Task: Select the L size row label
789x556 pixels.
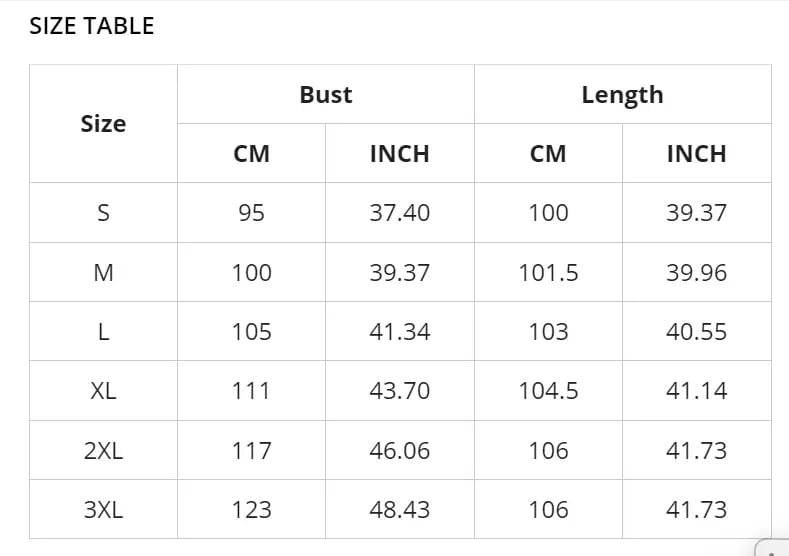Action: 103,332
